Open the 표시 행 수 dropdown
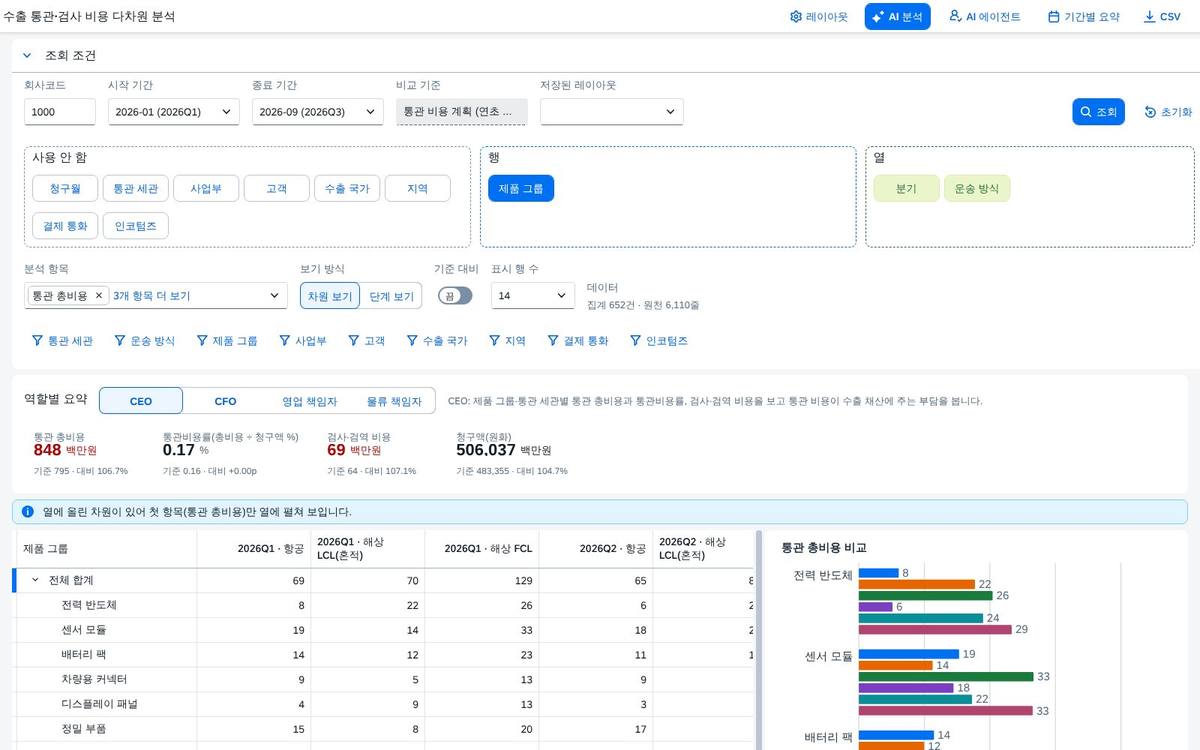This screenshot has height=750, width=1200. tap(531, 296)
